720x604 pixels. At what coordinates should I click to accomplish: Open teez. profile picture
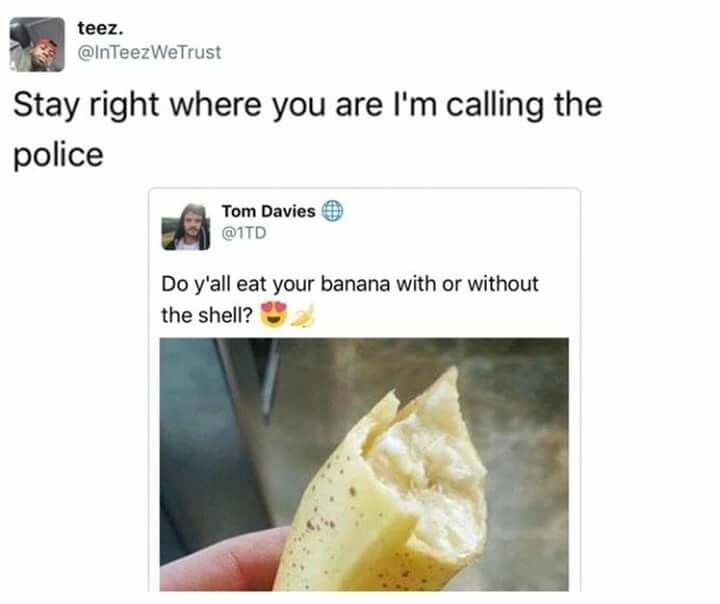click(x=37, y=45)
